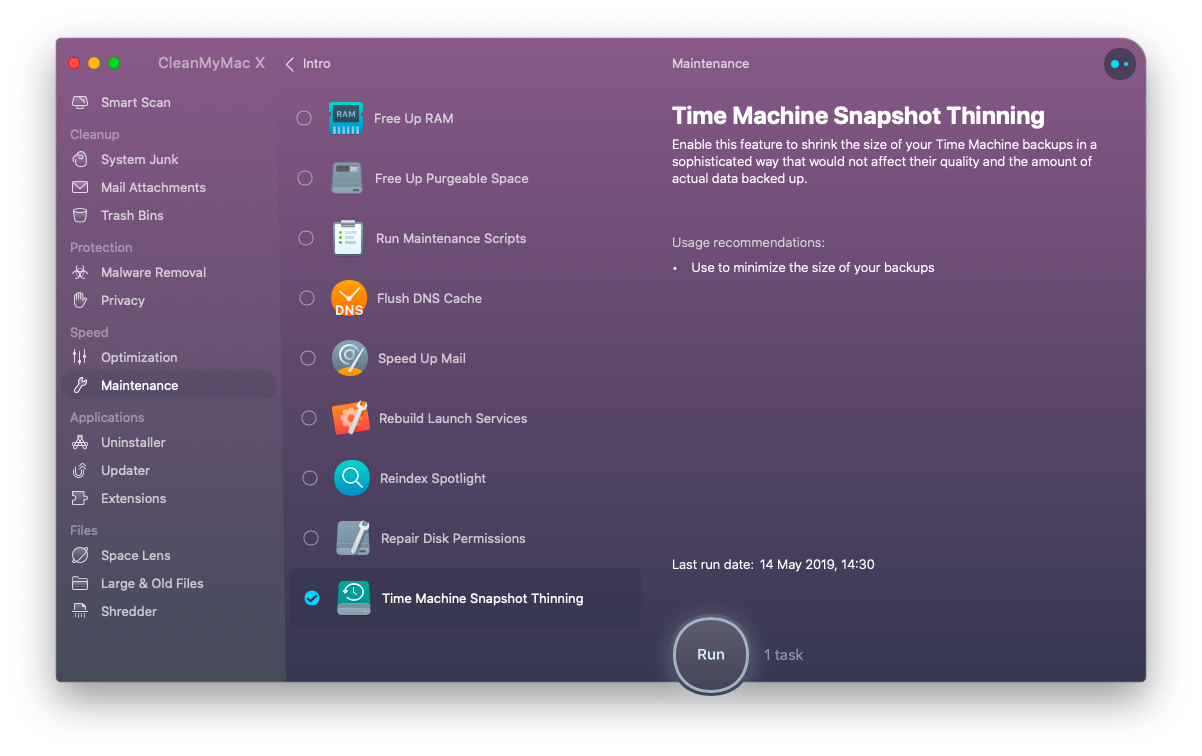Click the Mail Attachments envelope icon

(80, 188)
